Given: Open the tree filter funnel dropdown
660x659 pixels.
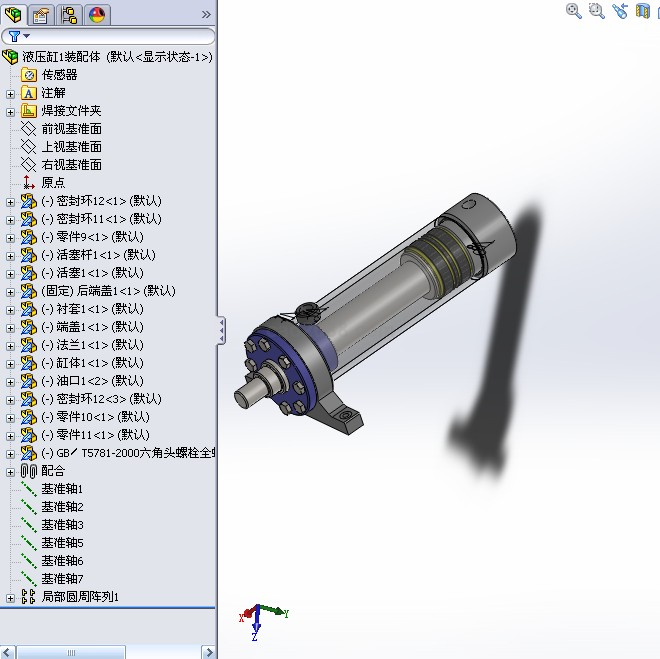Looking at the screenshot, I should click(x=15, y=36).
